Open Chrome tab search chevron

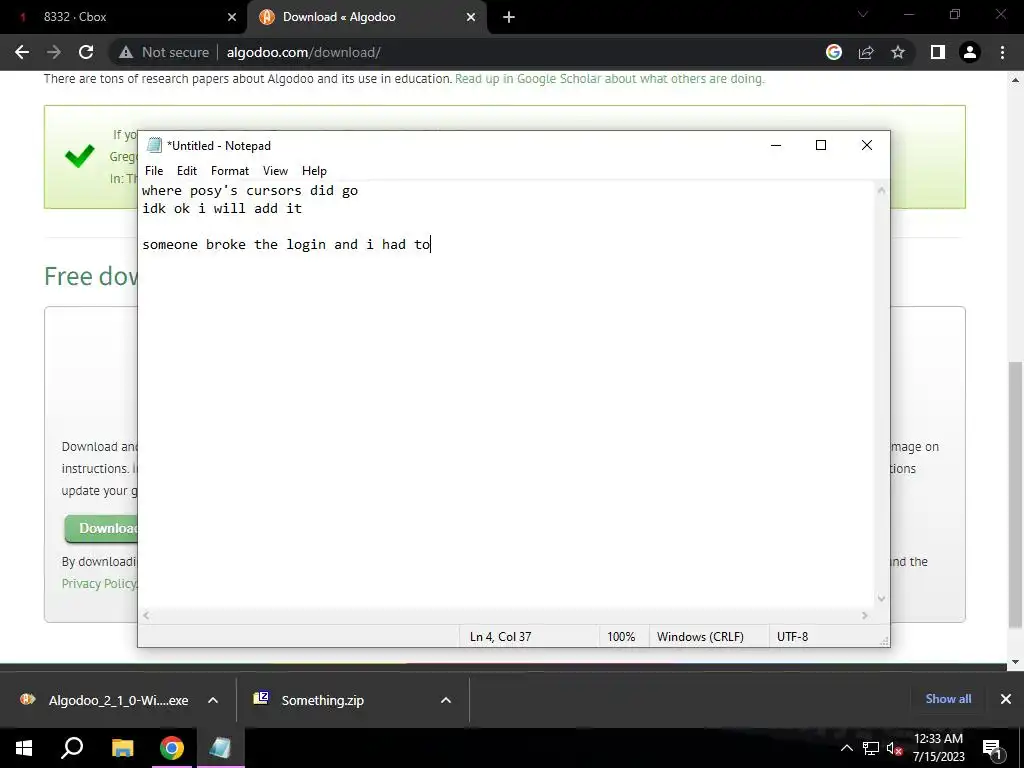click(863, 14)
